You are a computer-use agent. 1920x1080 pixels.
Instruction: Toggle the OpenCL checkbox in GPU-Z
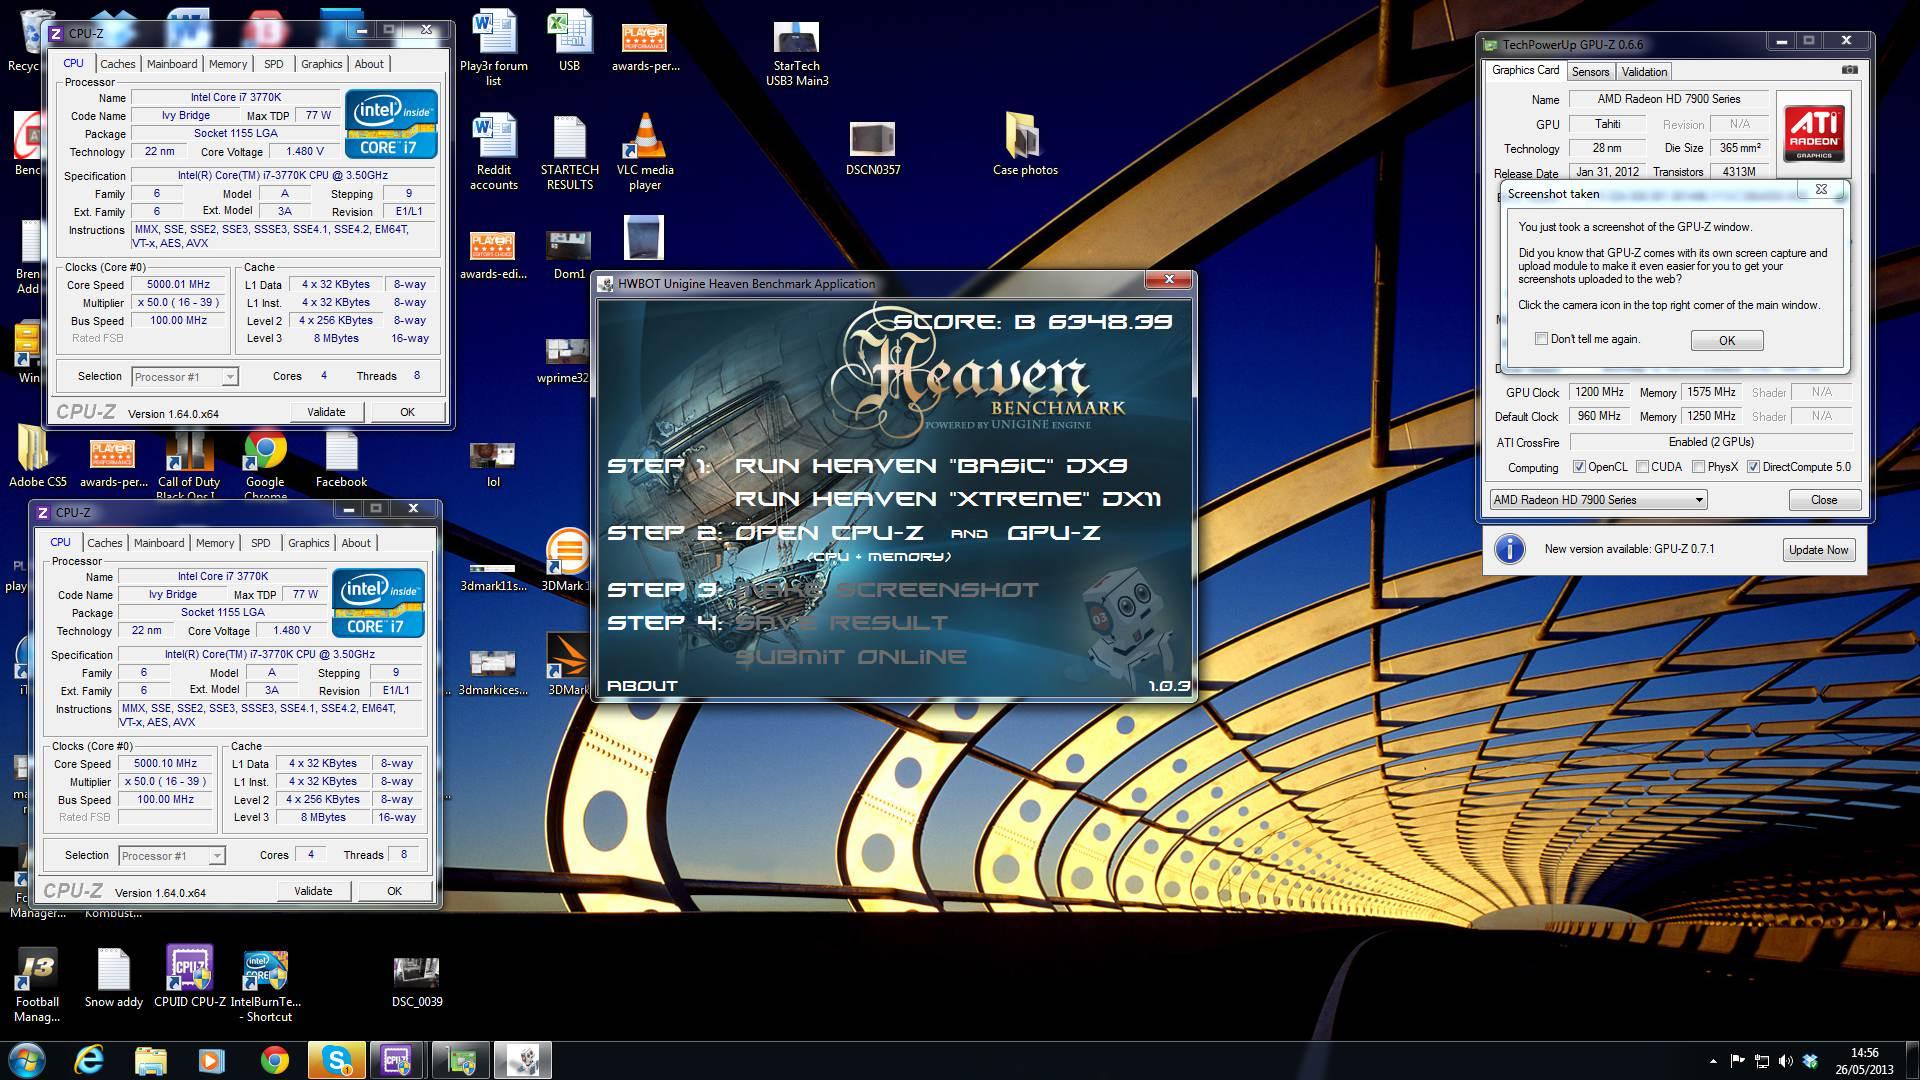pyautogui.click(x=1579, y=466)
